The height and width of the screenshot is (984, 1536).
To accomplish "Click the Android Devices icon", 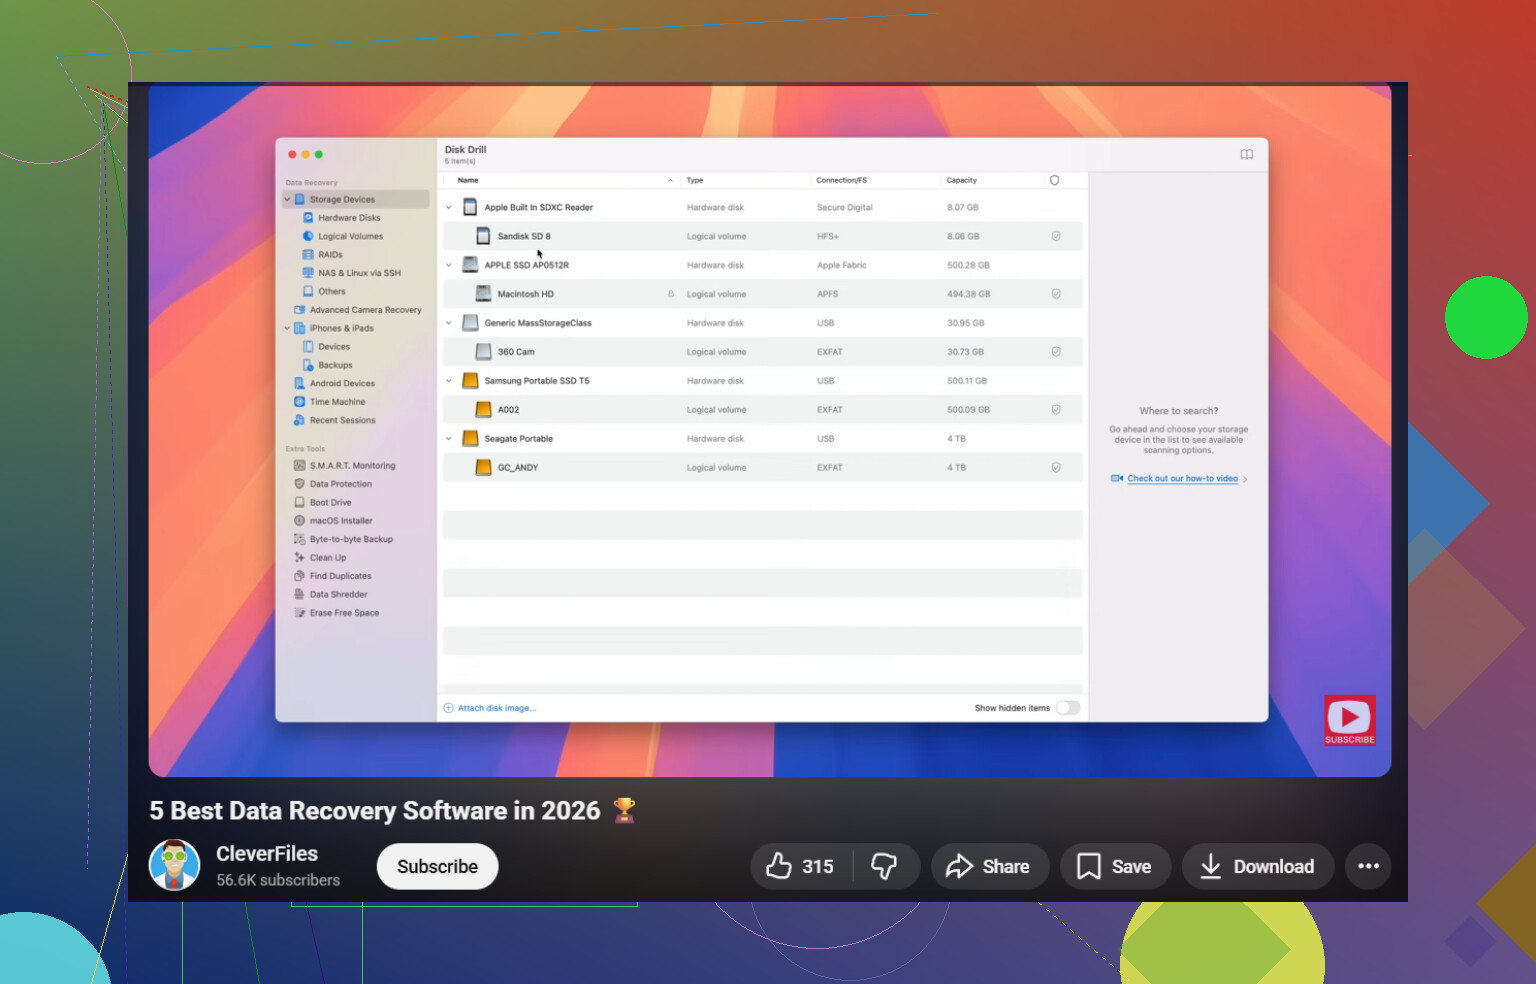I will tap(299, 383).
